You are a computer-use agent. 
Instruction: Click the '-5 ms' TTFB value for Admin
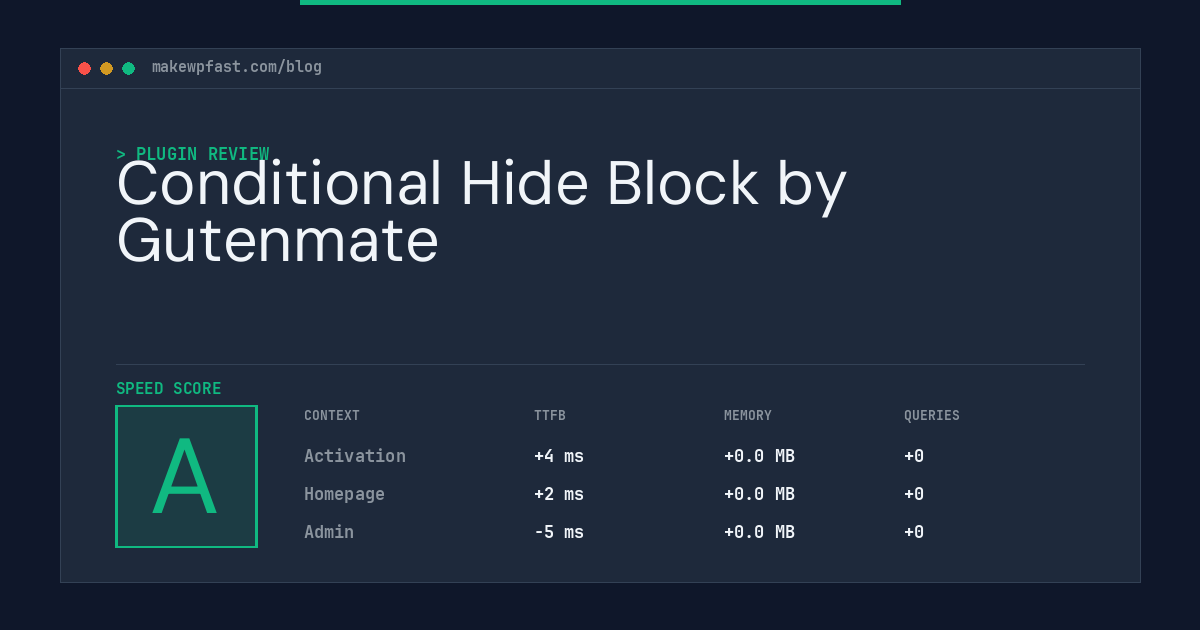559,532
